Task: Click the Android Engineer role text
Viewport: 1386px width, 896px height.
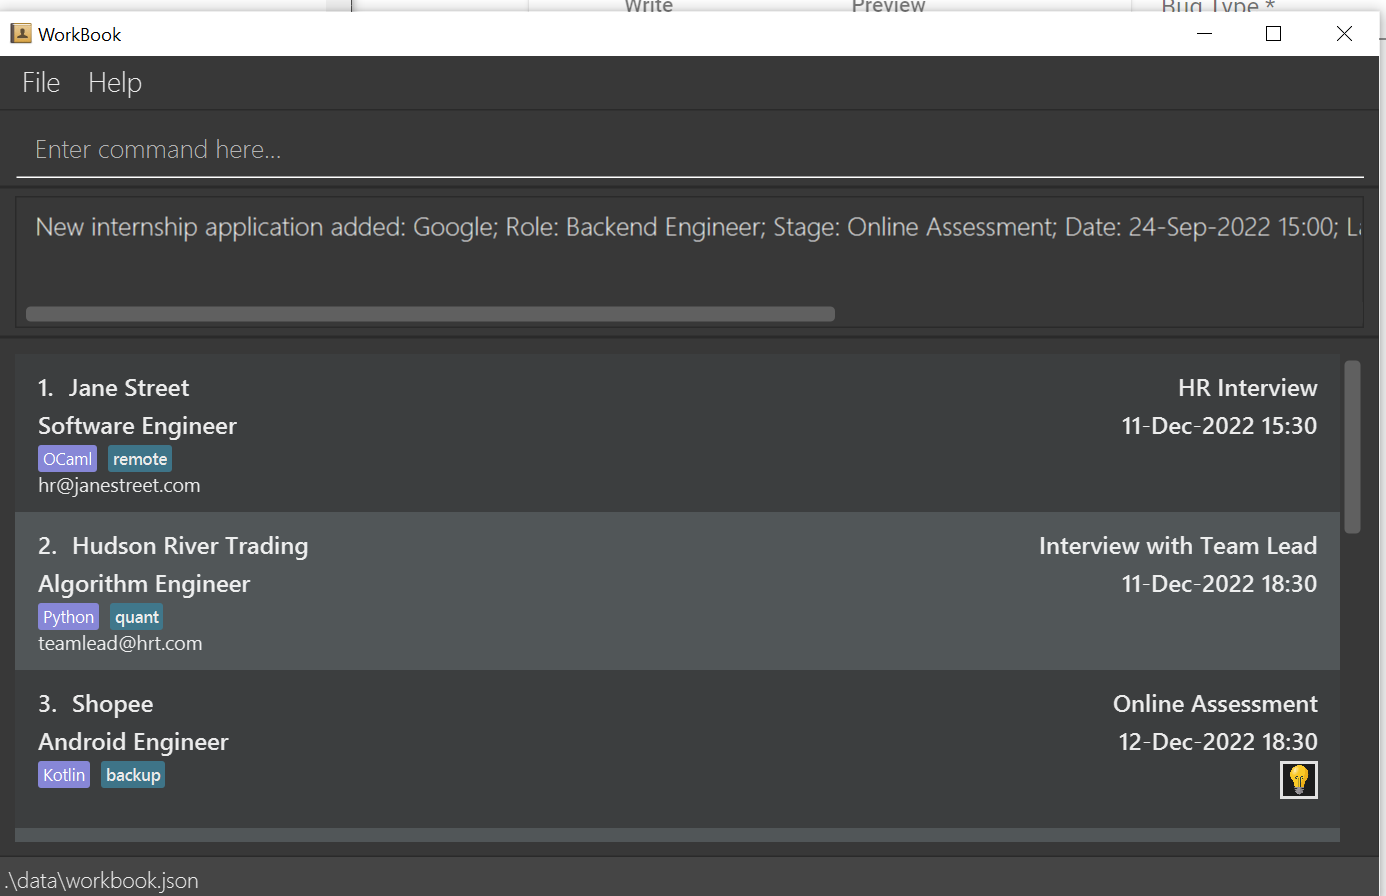Action: [x=134, y=742]
